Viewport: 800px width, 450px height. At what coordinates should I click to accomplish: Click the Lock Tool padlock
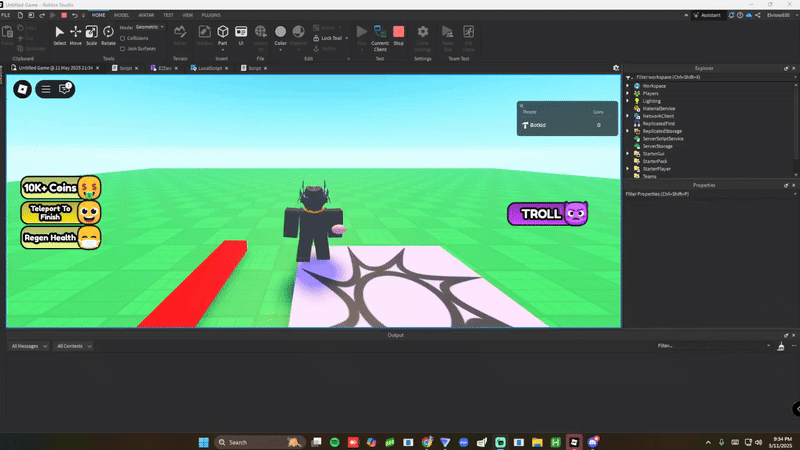coord(316,38)
